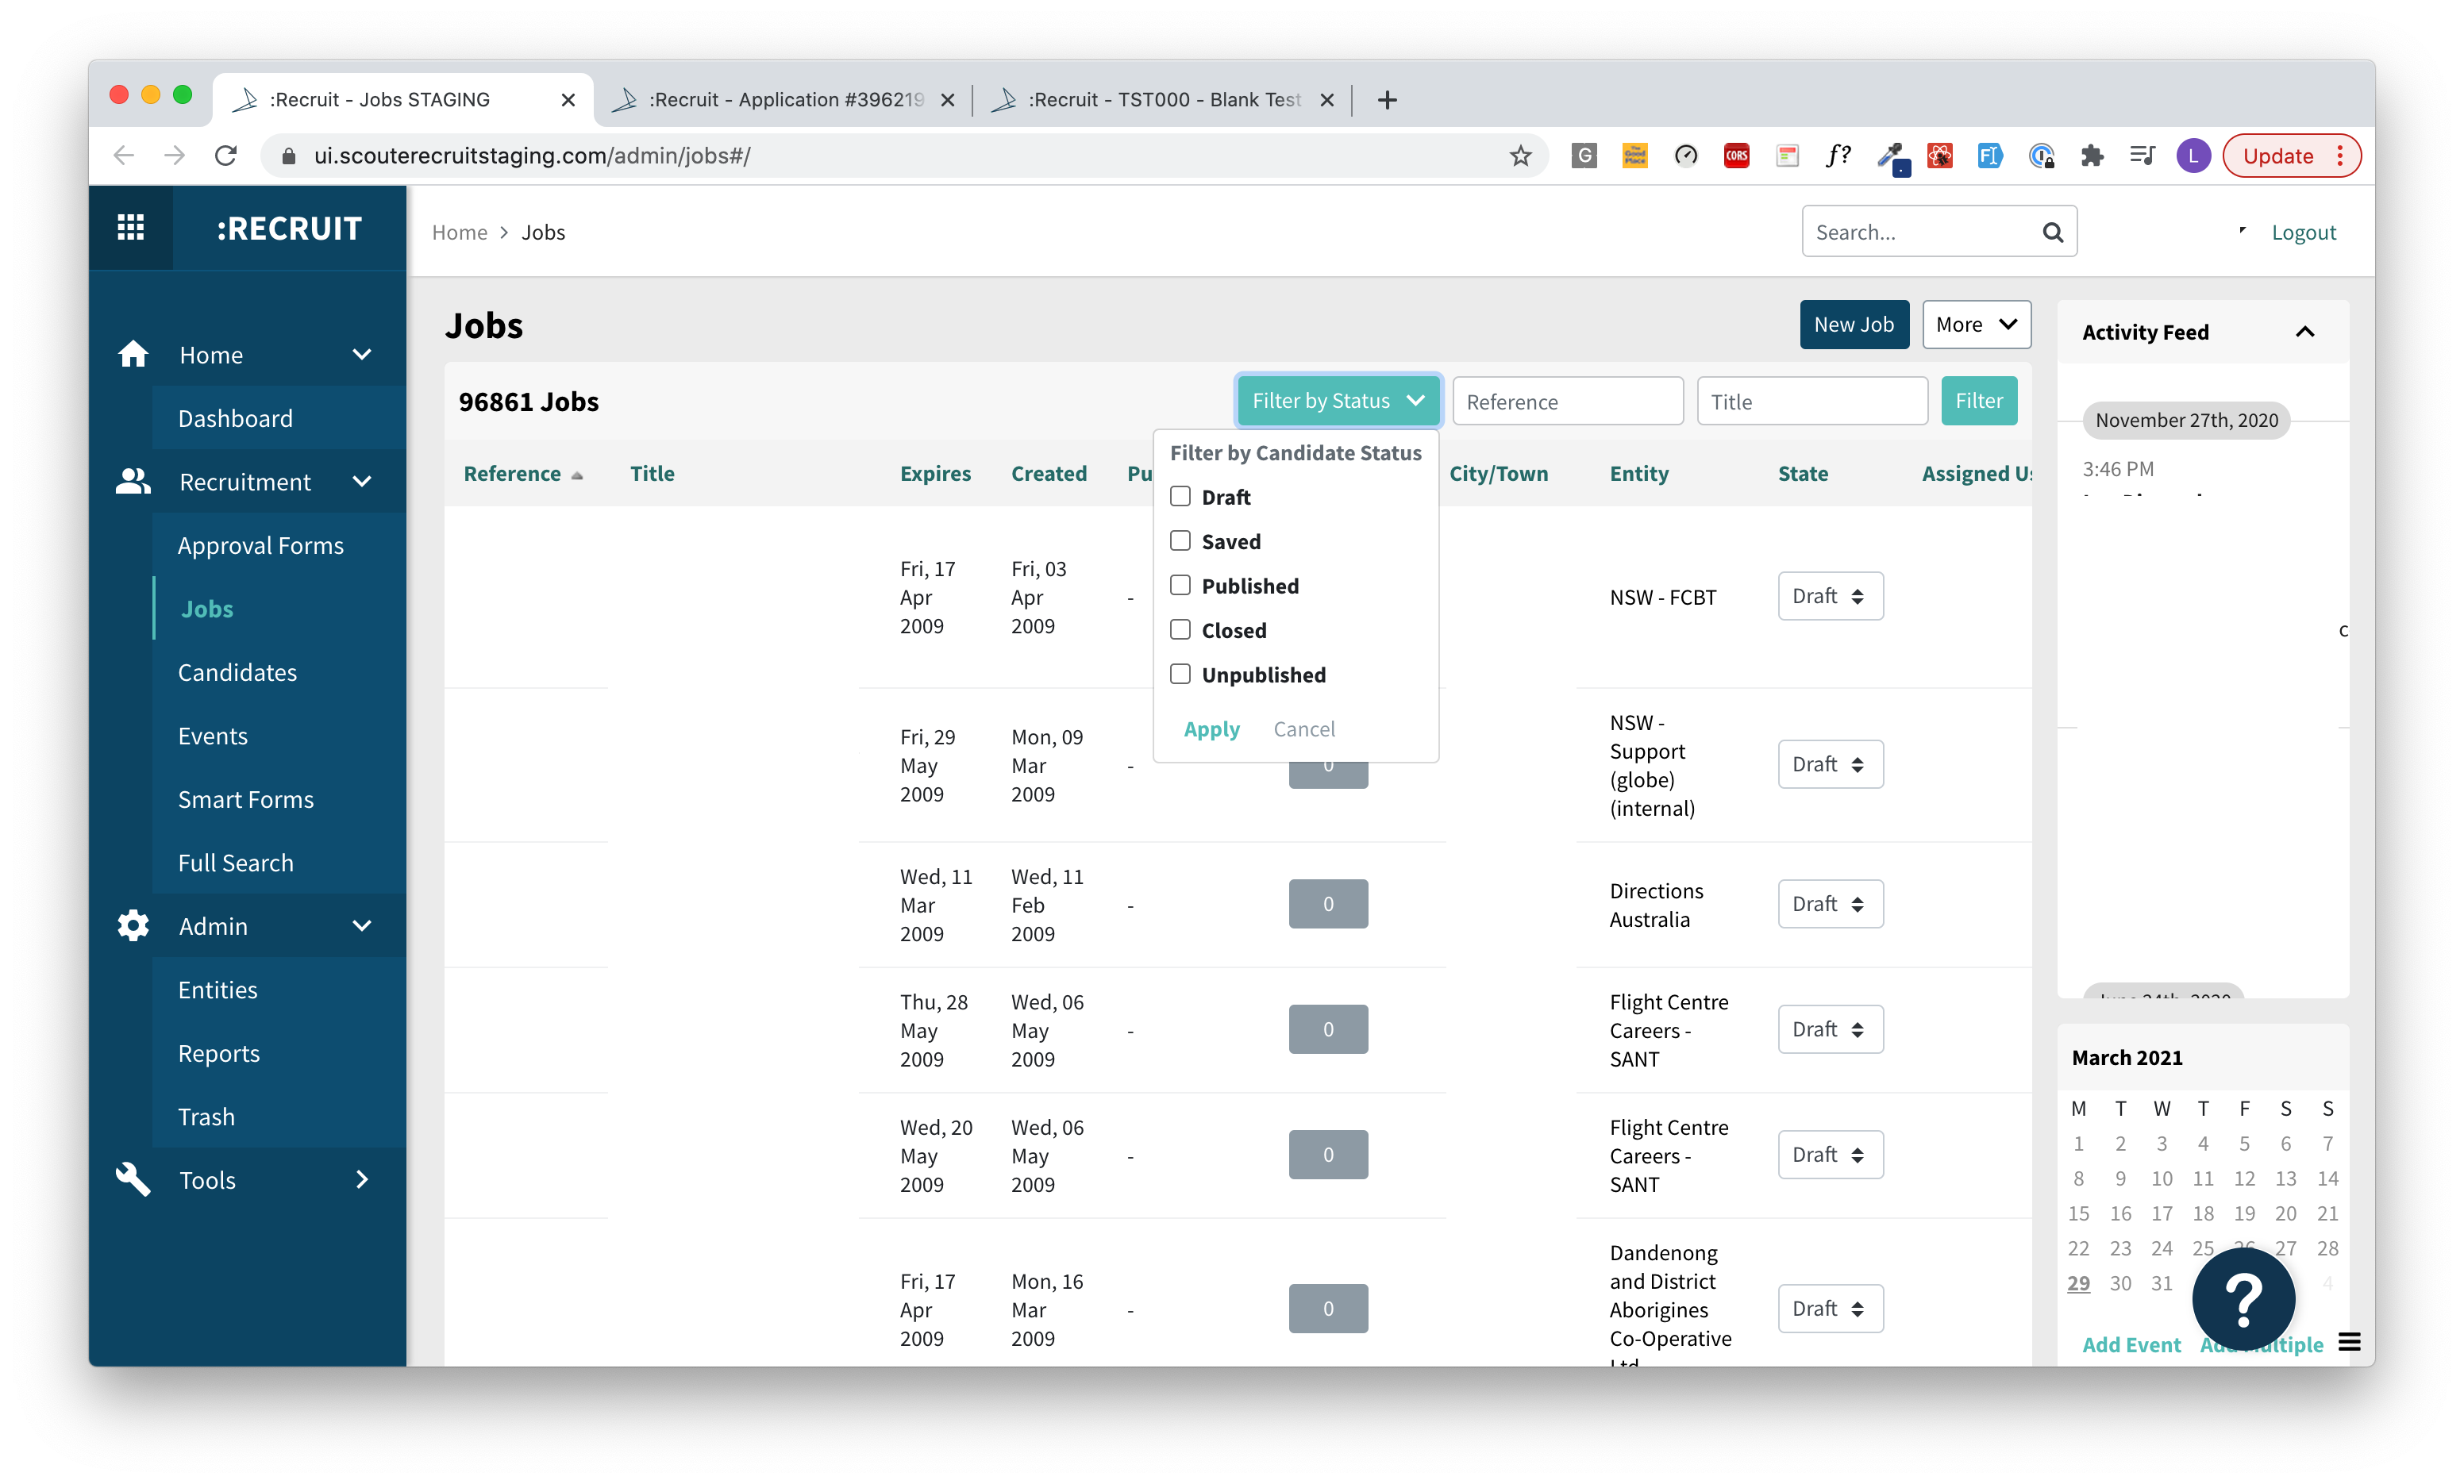Image resolution: width=2464 pixels, height=1484 pixels.
Task: Bookmark page with the star icon
Action: 1520,156
